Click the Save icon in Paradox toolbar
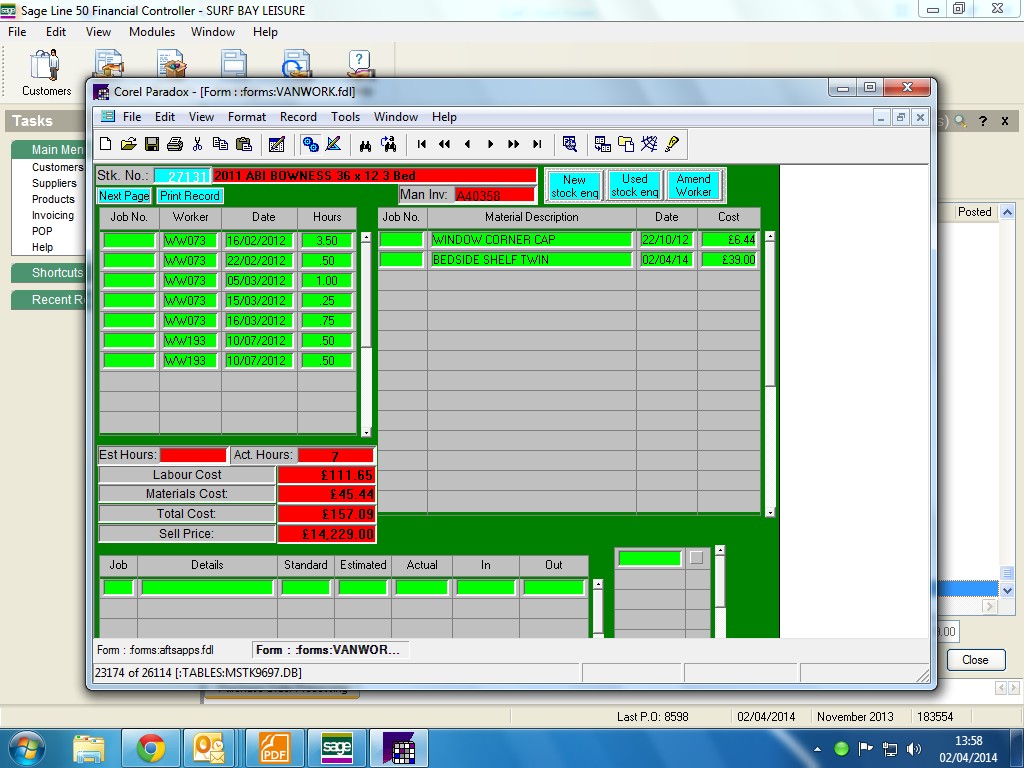The height and width of the screenshot is (768, 1024). point(152,144)
